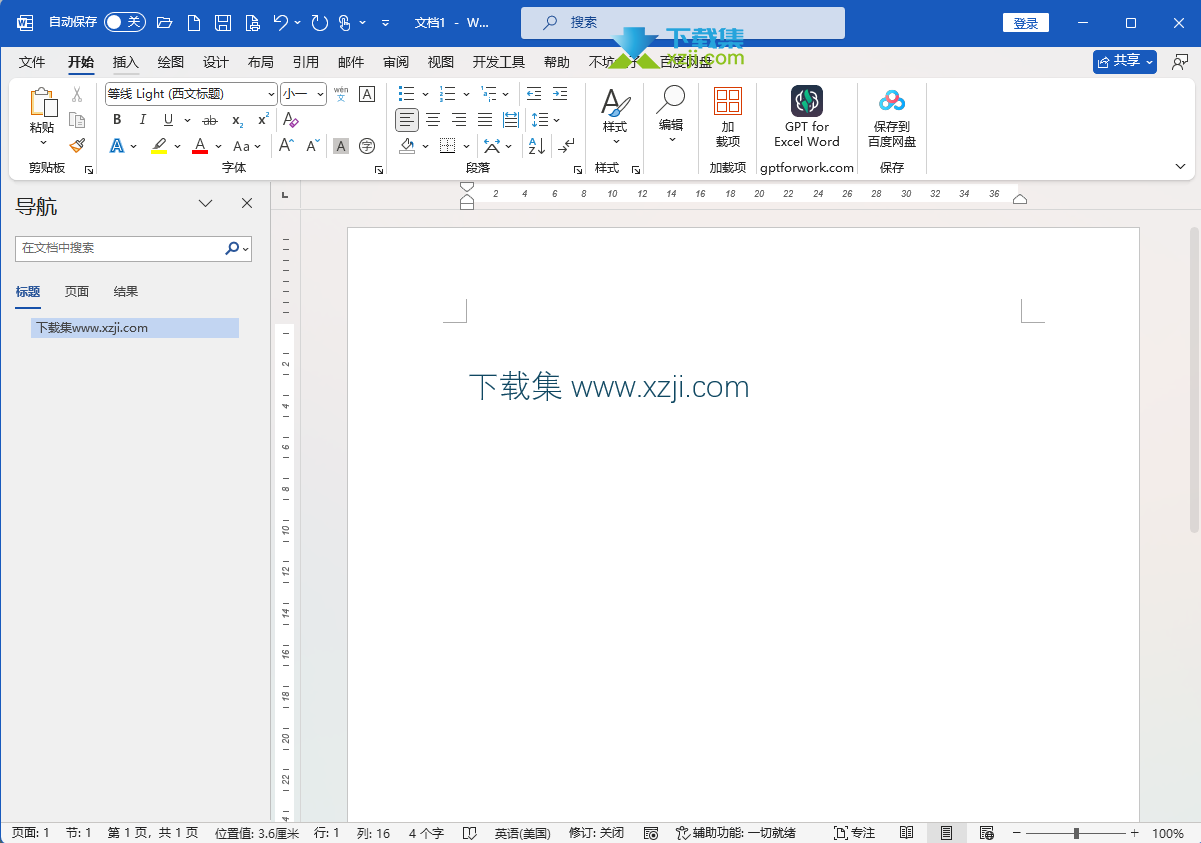
Task: Toggle character shading
Action: tap(341, 146)
